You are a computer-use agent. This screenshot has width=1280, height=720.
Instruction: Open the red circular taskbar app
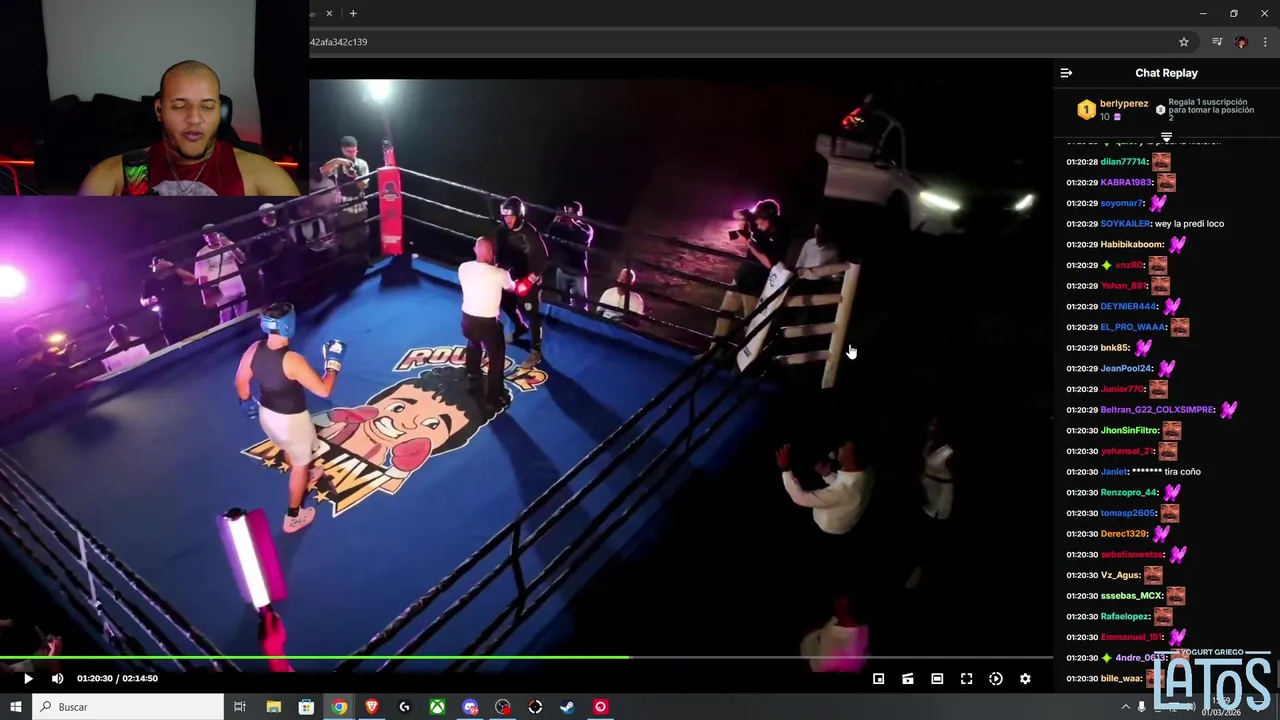coord(600,707)
